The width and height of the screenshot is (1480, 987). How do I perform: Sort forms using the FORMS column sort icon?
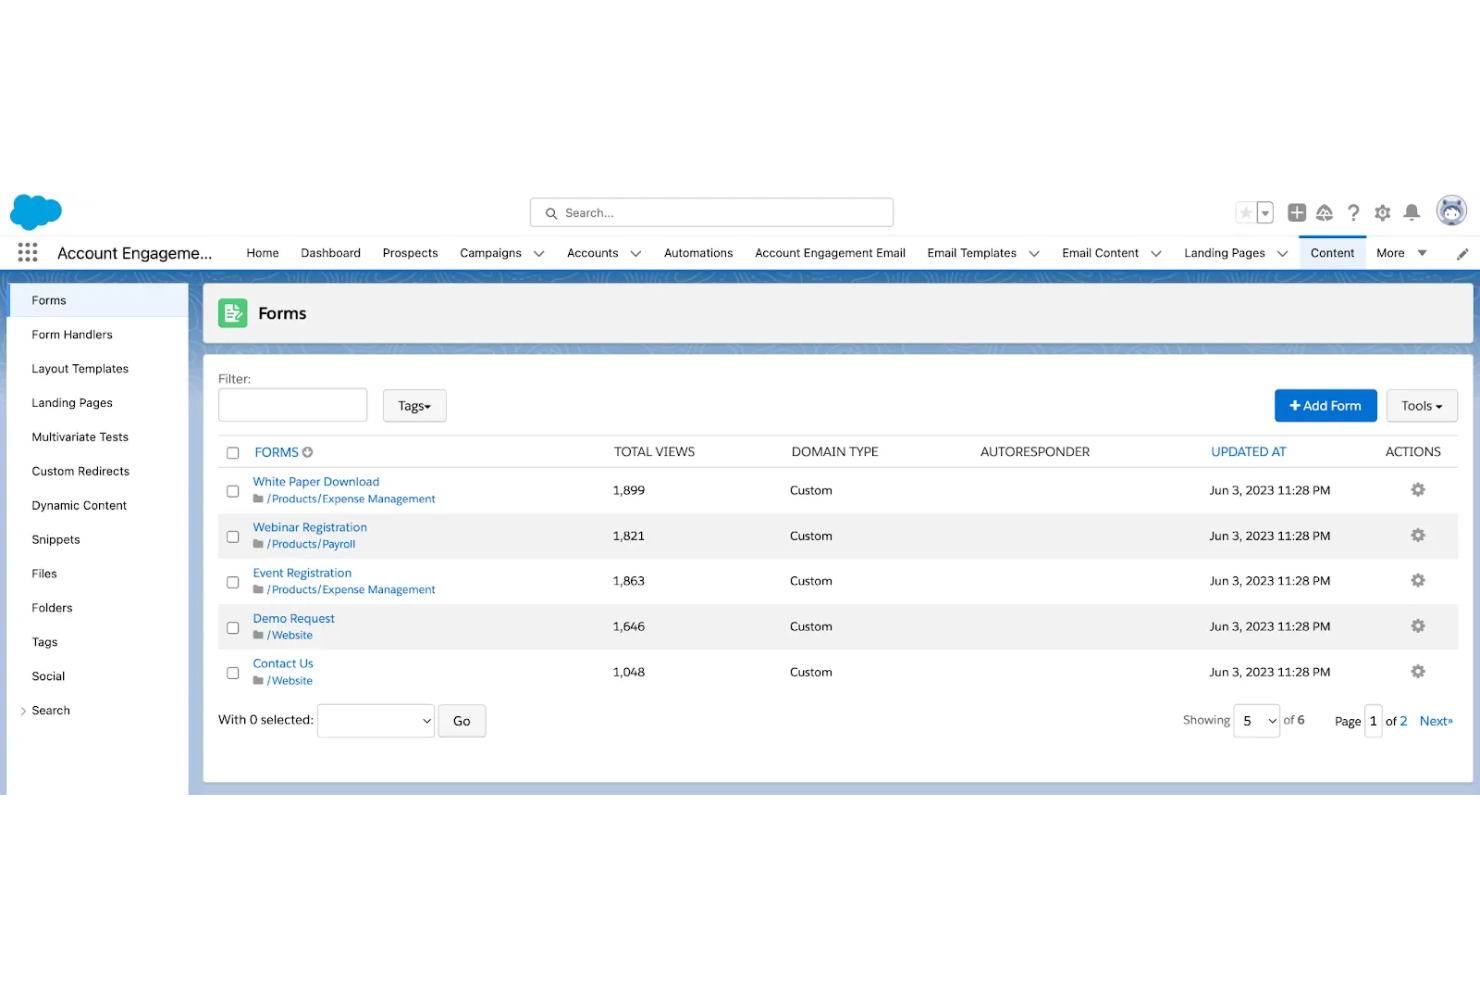click(x=307, y=452)
